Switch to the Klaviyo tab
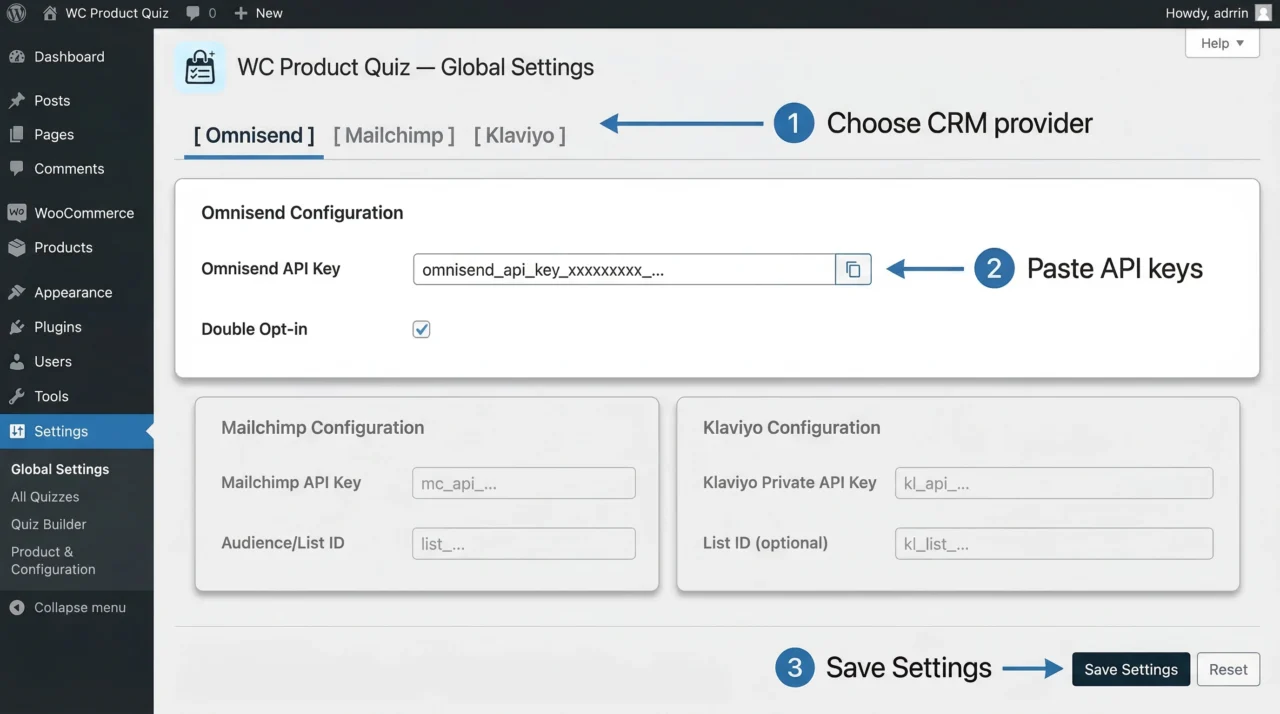1280x714 pixels. (x=520, y=135)
